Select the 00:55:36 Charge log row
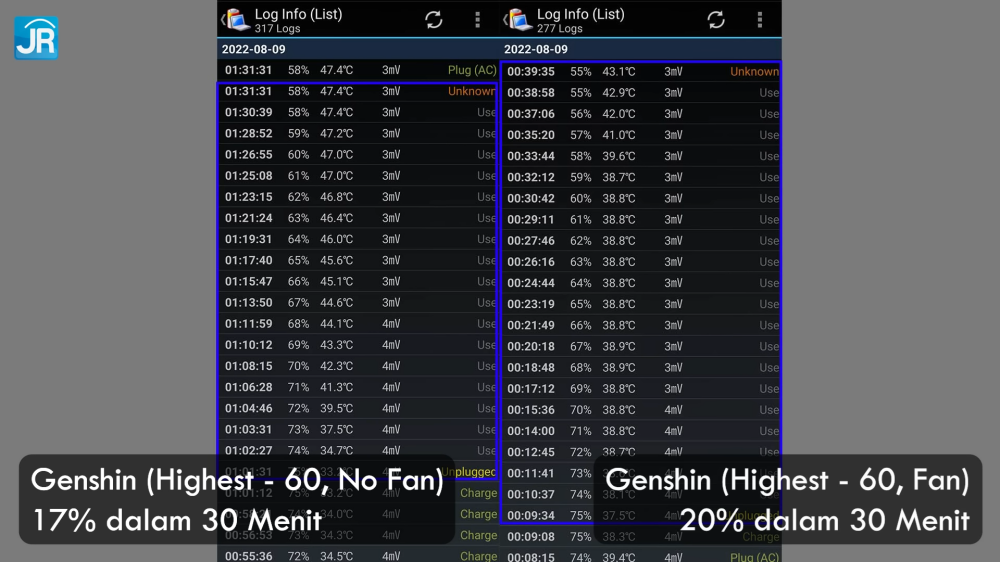The width and height of the screenshot is (1000, 562). (x=358, y=555)
